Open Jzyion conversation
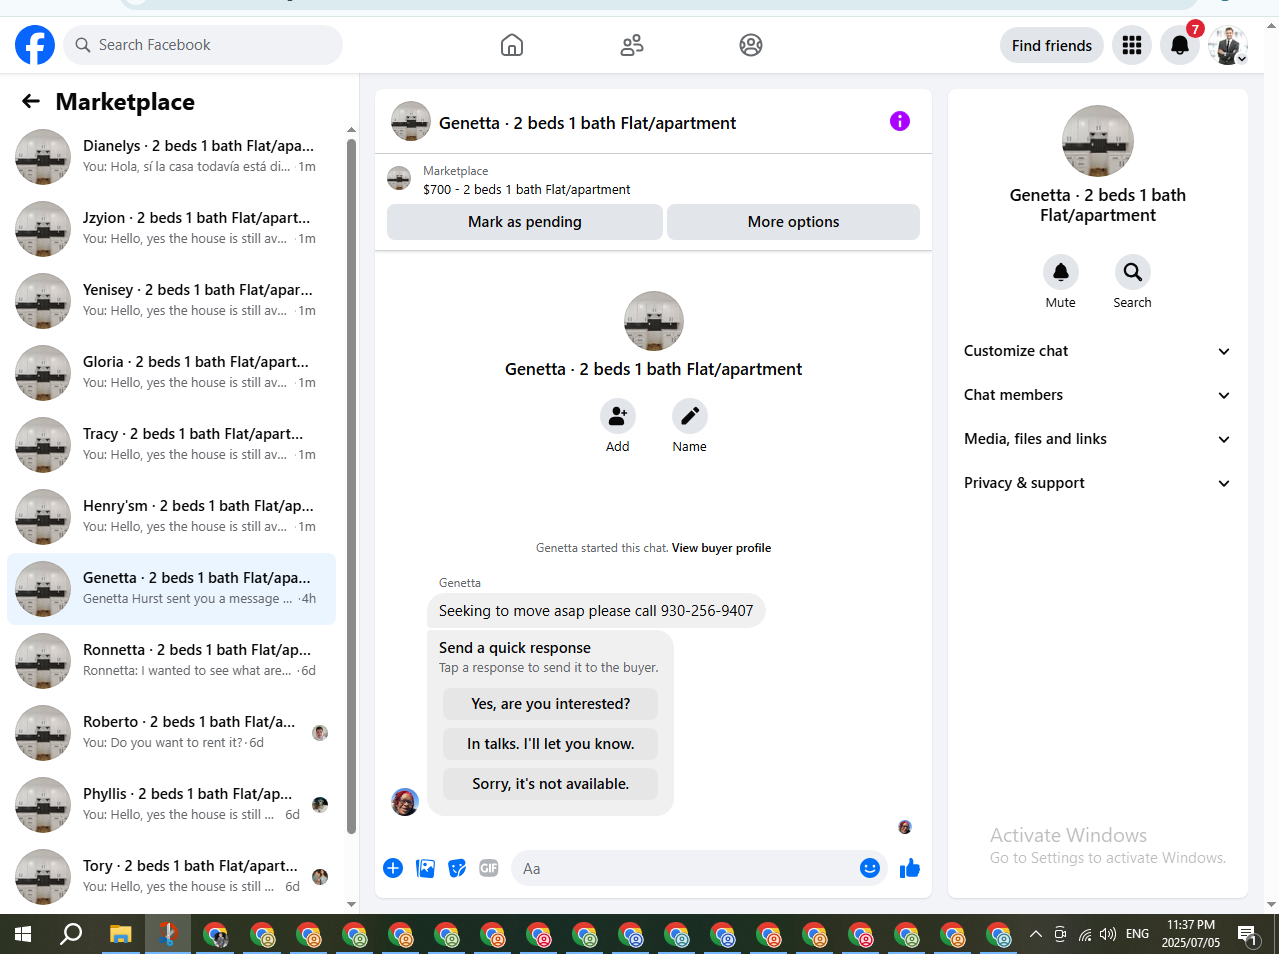This screenshot has height=954, width=1279. click(x=171, y=229)
